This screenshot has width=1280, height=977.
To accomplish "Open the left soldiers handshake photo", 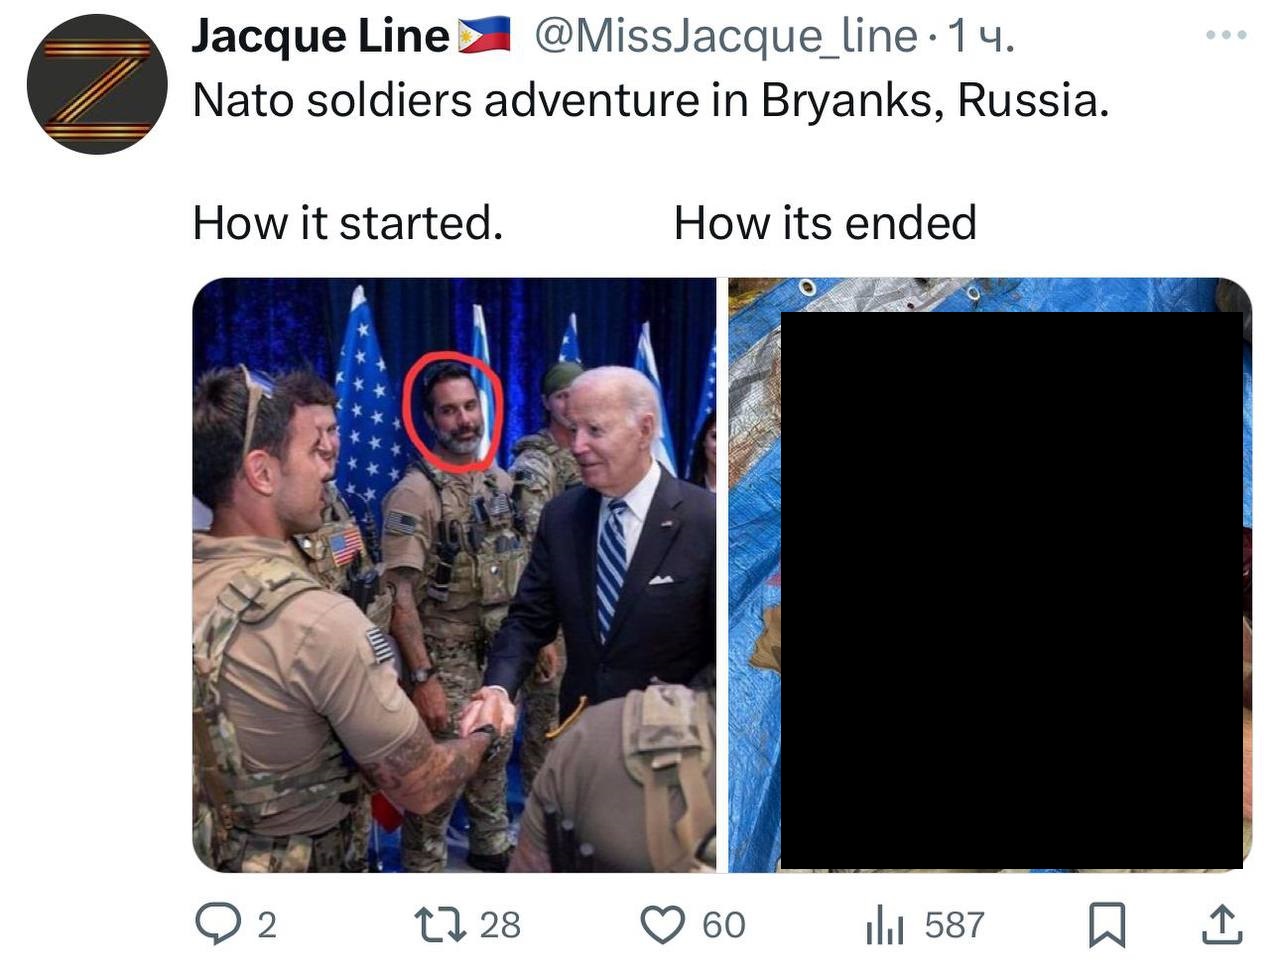I will [x=454, y=575].
